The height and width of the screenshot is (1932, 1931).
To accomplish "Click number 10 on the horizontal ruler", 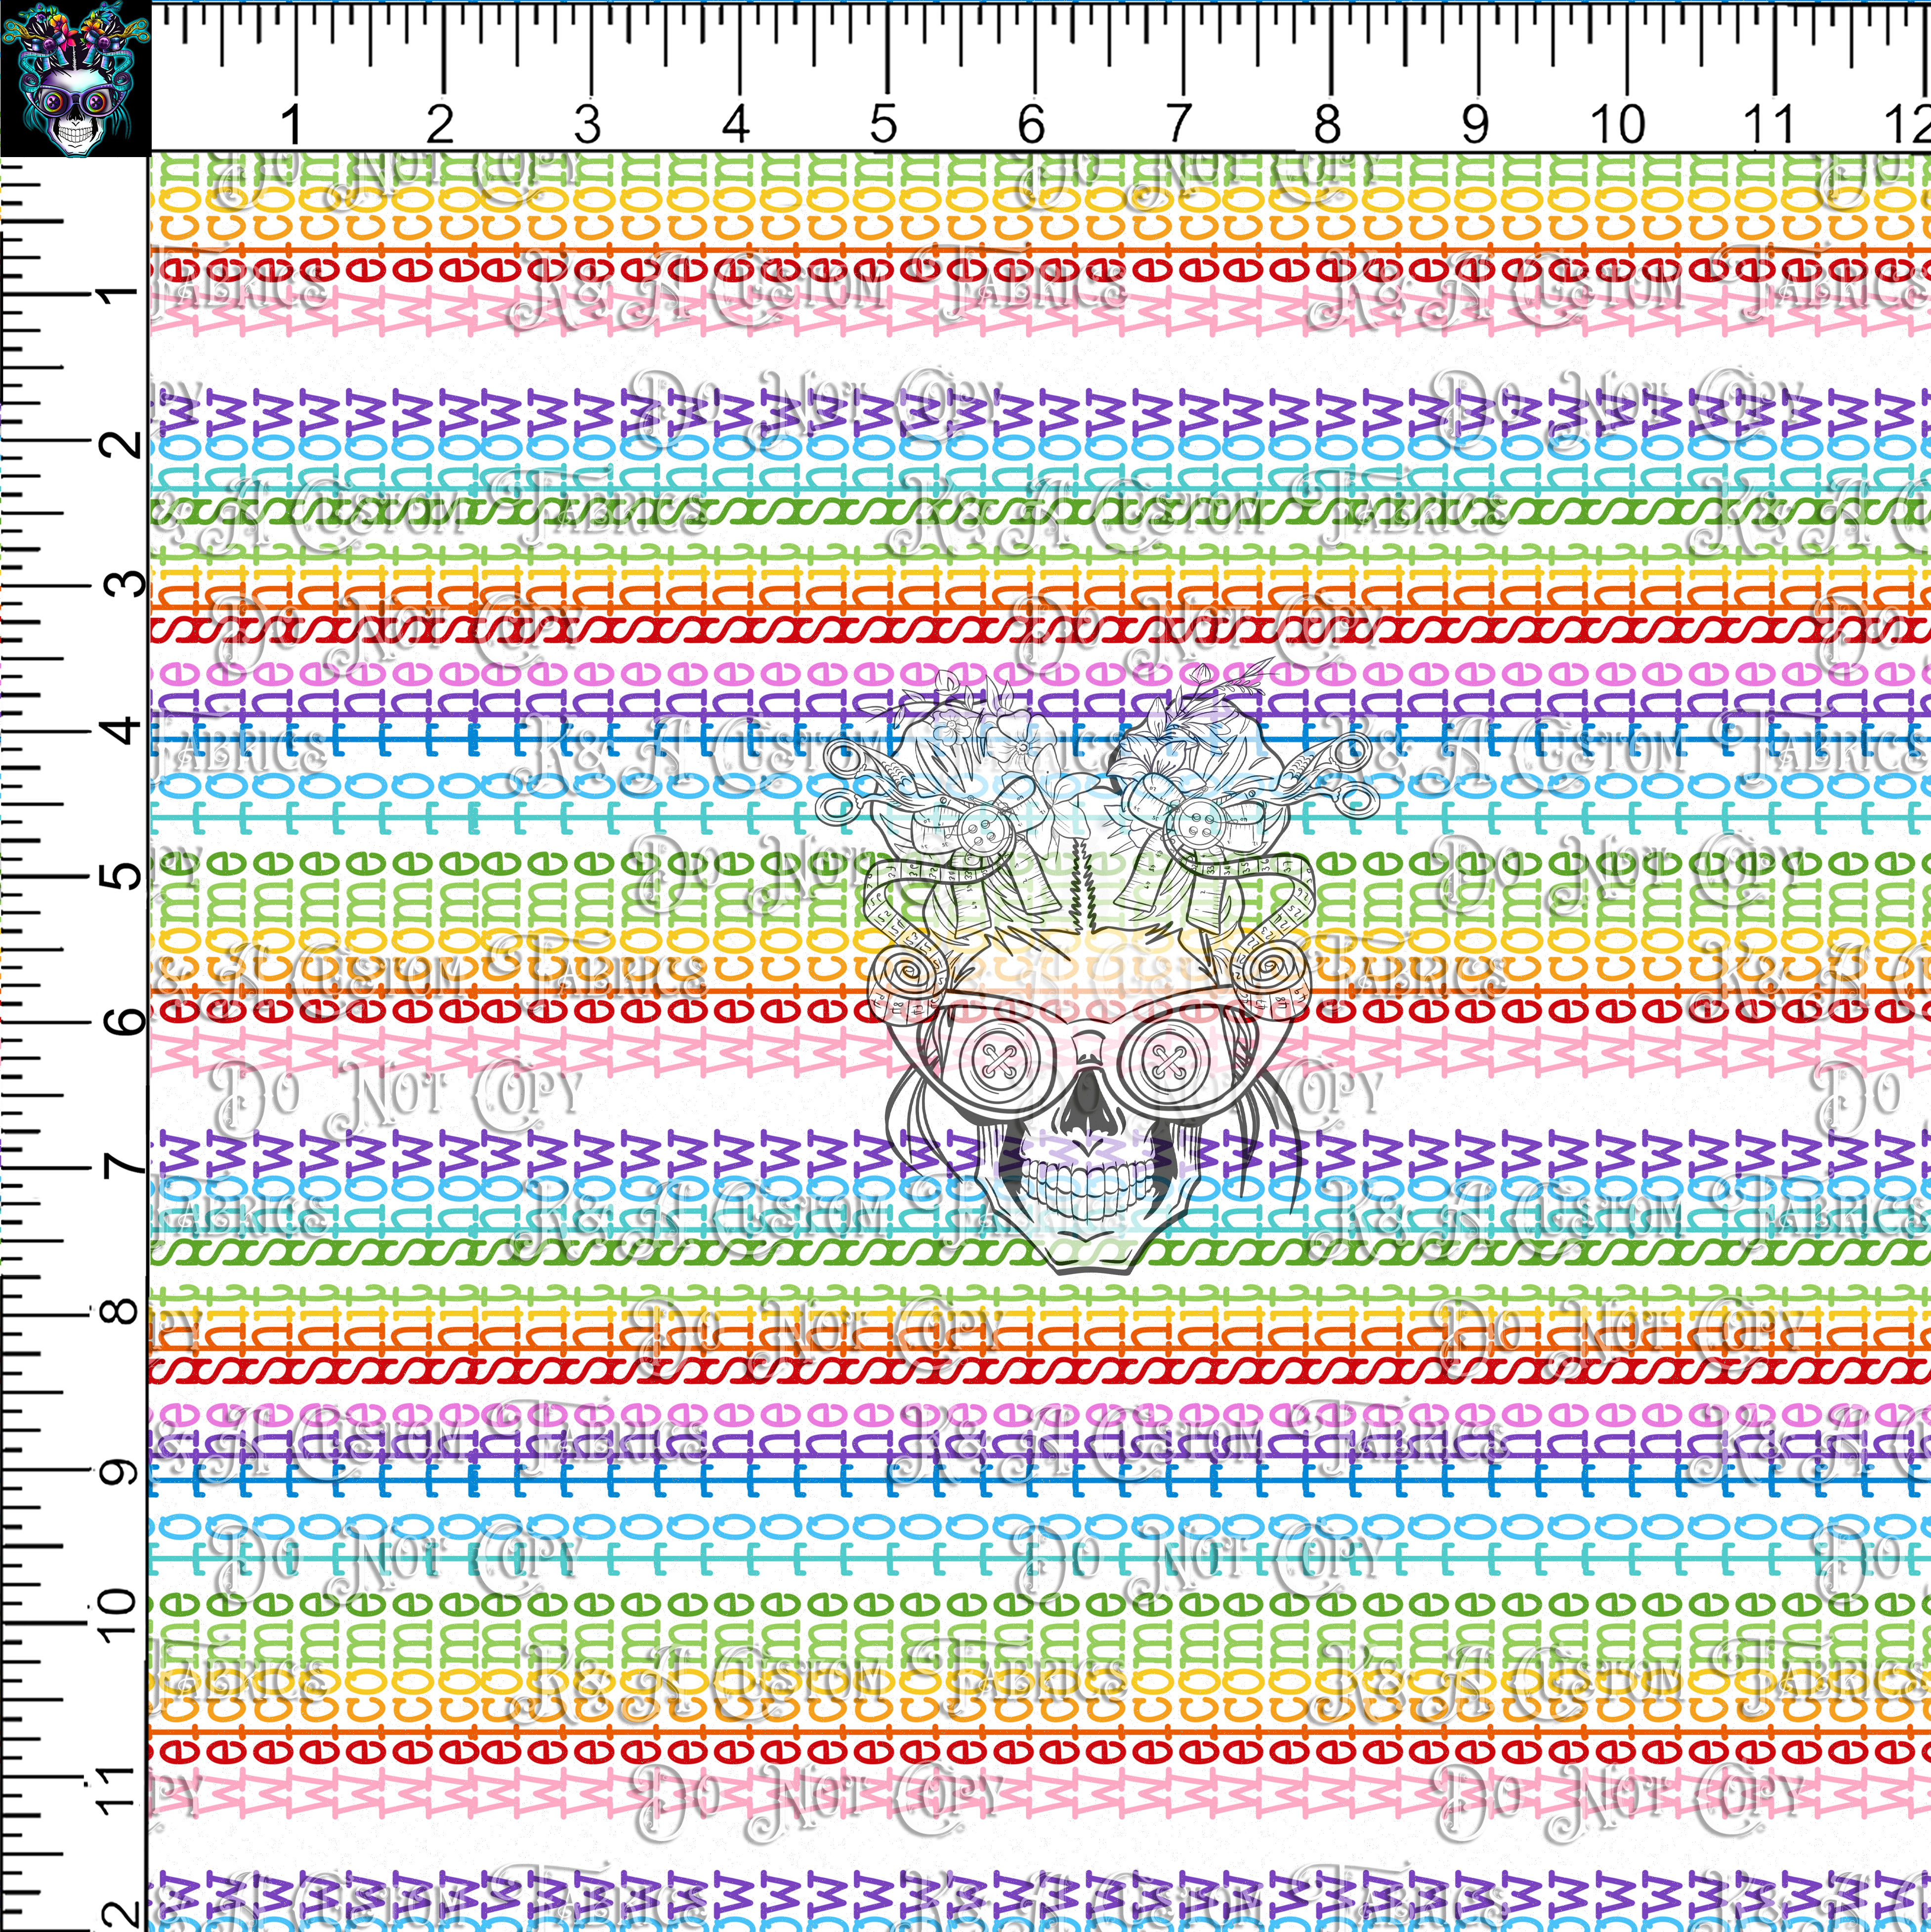I will point(1617,125).
